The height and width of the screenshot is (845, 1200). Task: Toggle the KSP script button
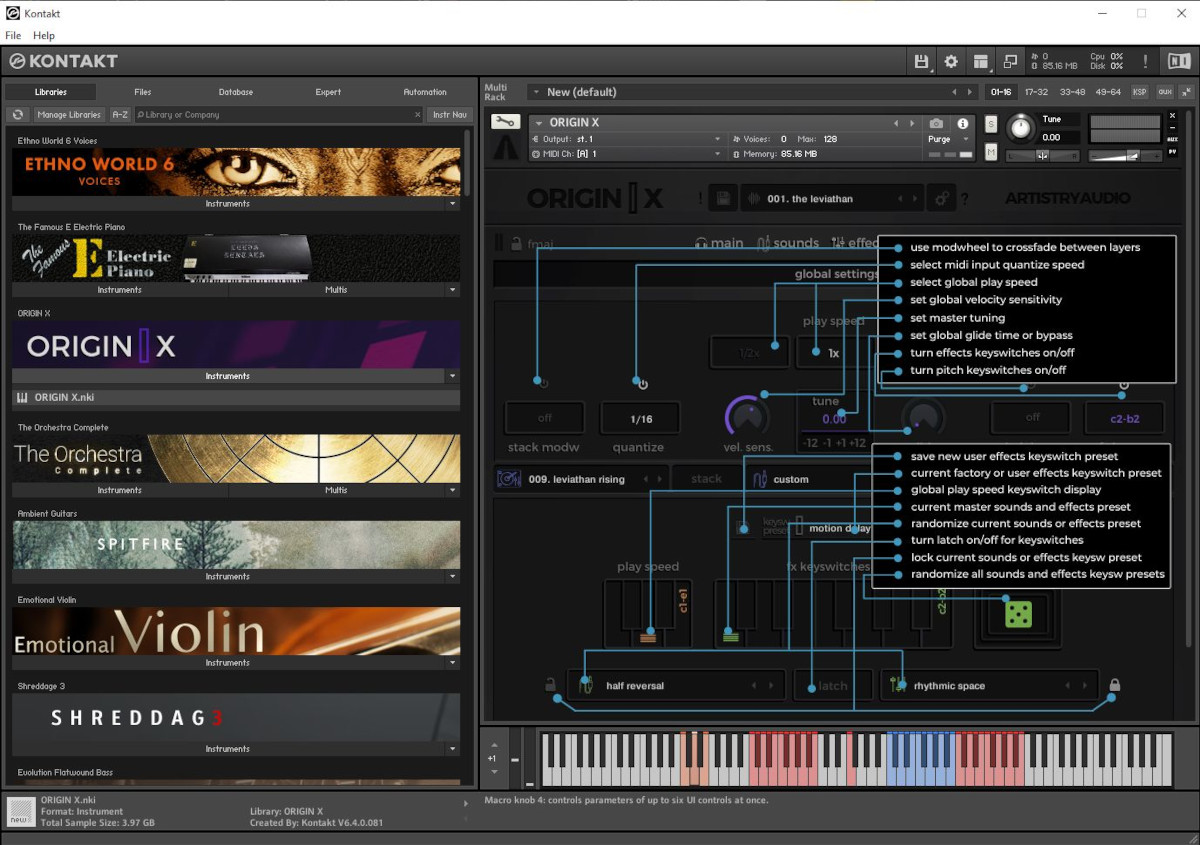click(1140, 92)
